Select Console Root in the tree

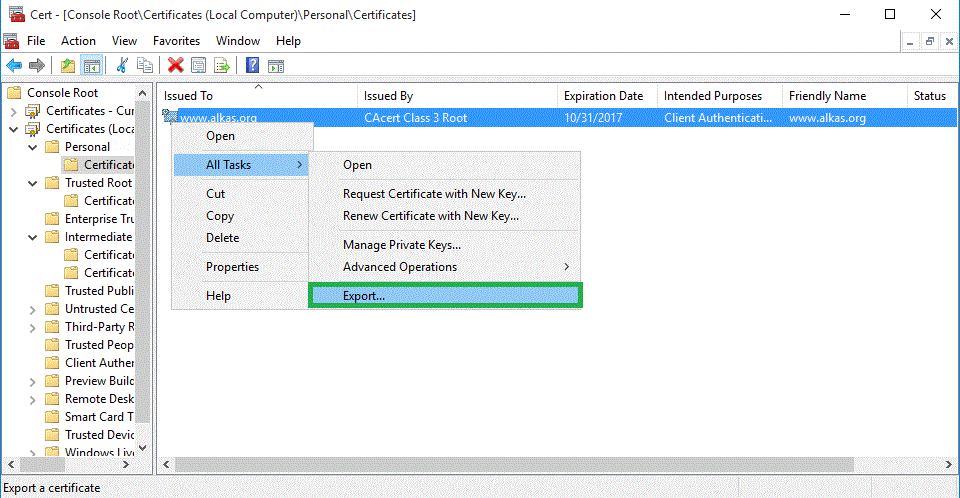pyautogui.click(x=62, y=93)
